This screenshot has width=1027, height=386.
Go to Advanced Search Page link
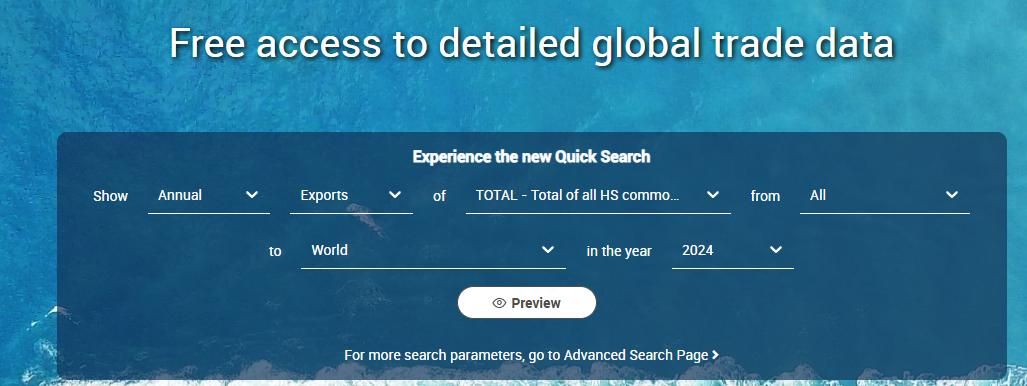(x=531, y=355)
